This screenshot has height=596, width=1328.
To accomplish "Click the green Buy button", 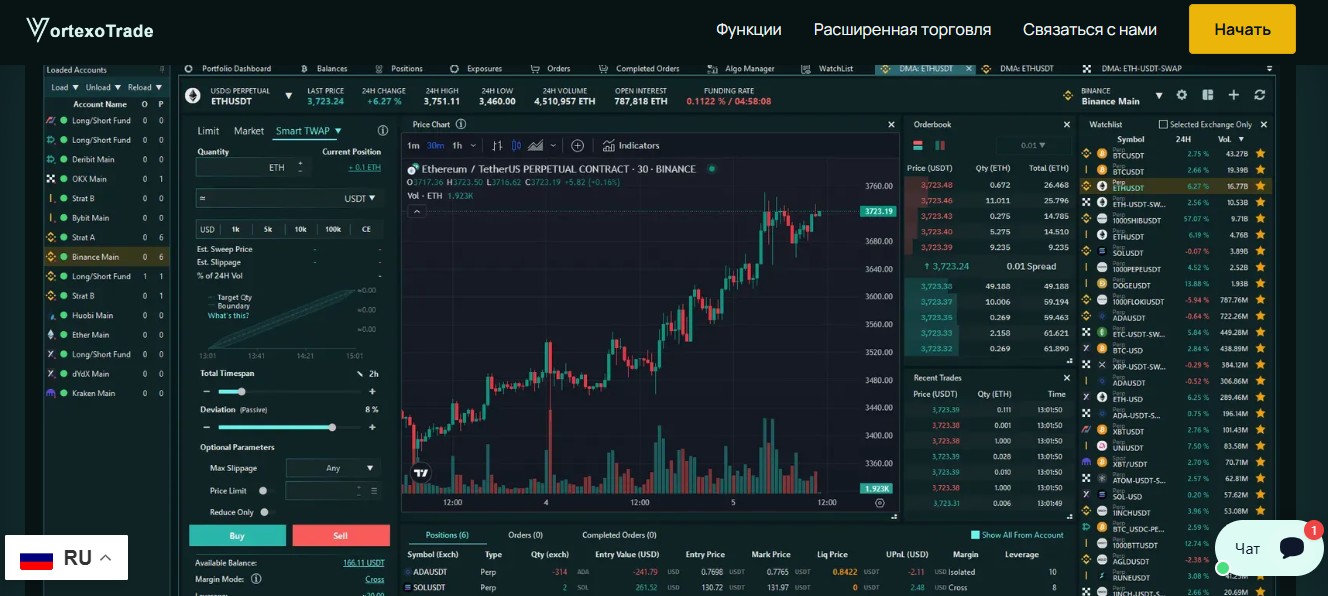I will pos(237,536).
